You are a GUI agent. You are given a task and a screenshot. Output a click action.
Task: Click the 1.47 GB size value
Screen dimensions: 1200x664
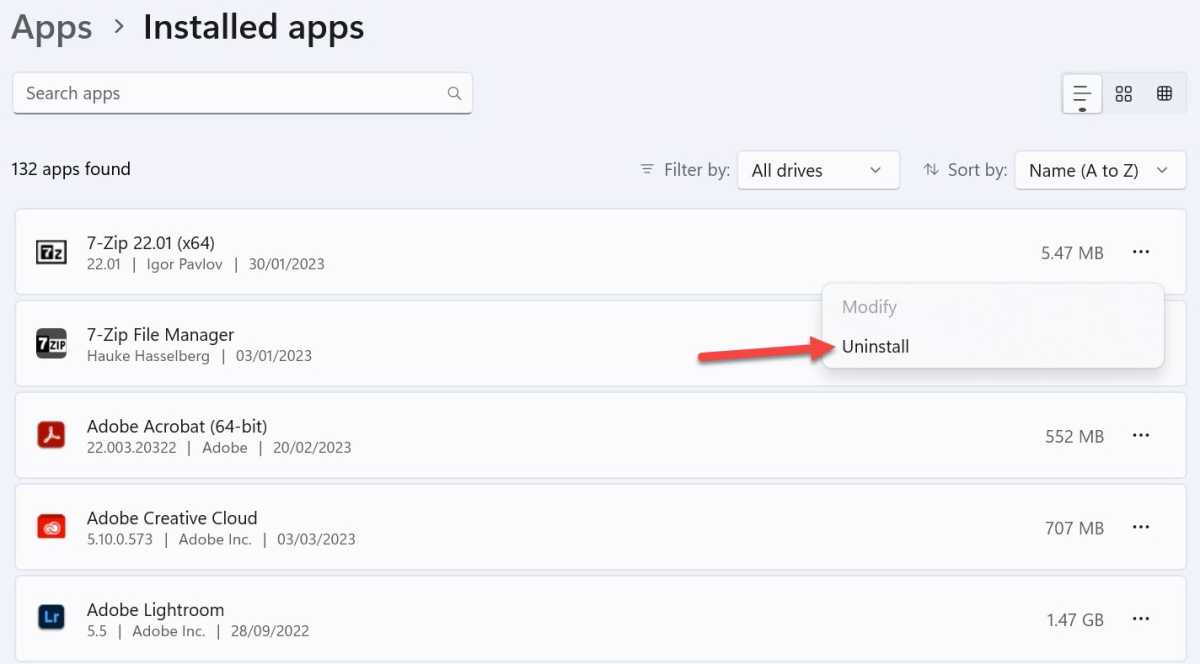point(1075,620)
